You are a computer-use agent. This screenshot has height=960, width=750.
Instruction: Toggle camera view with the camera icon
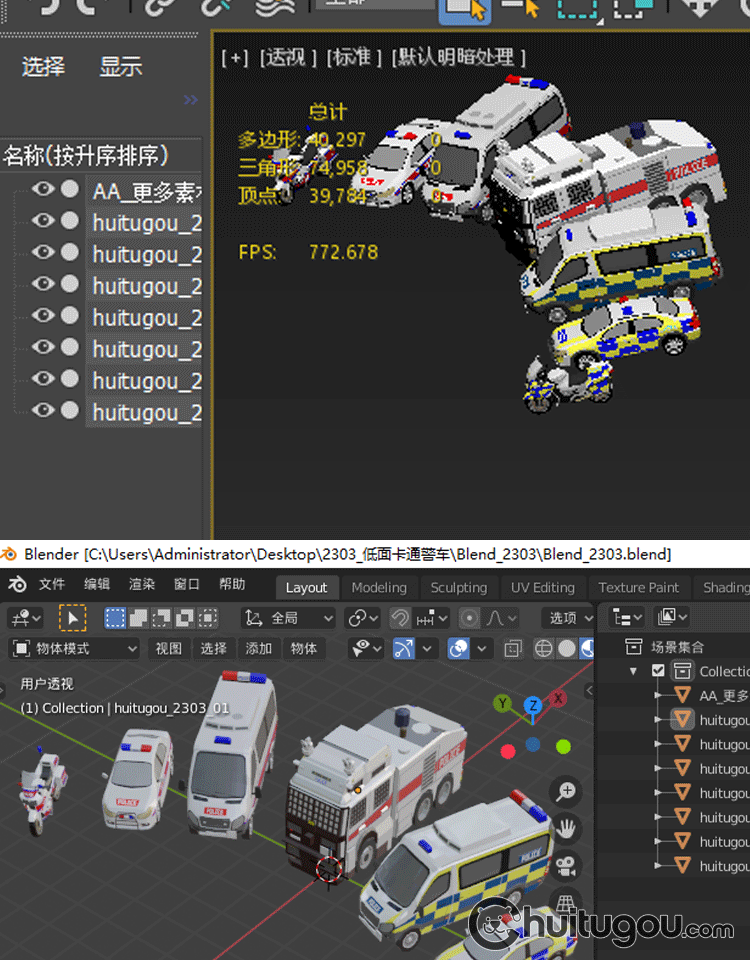[567, 864]
